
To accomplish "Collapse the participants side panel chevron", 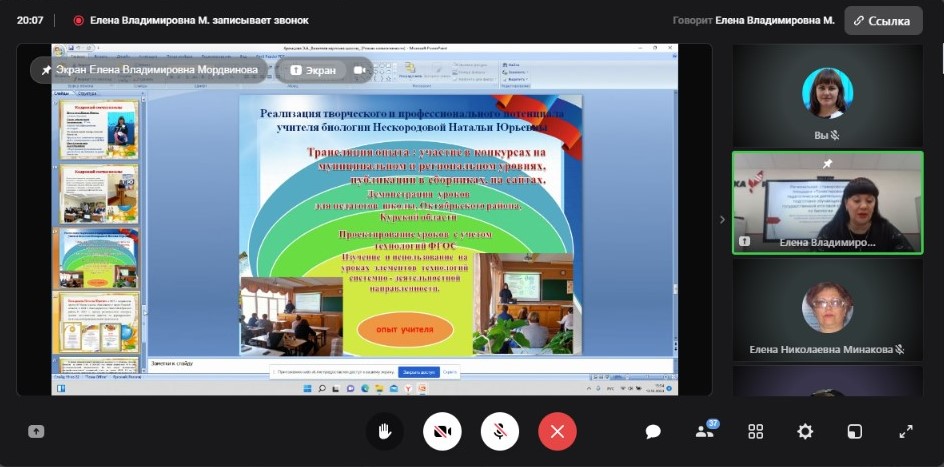I will (x=722, y=220).
